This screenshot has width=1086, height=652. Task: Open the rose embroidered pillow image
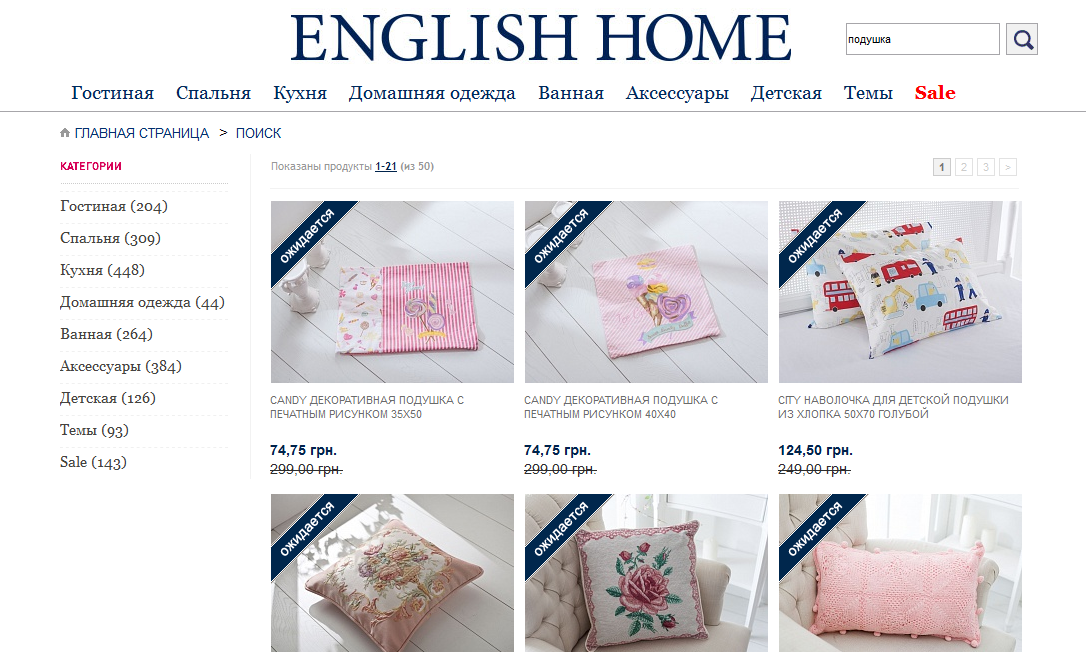point(646,573)
